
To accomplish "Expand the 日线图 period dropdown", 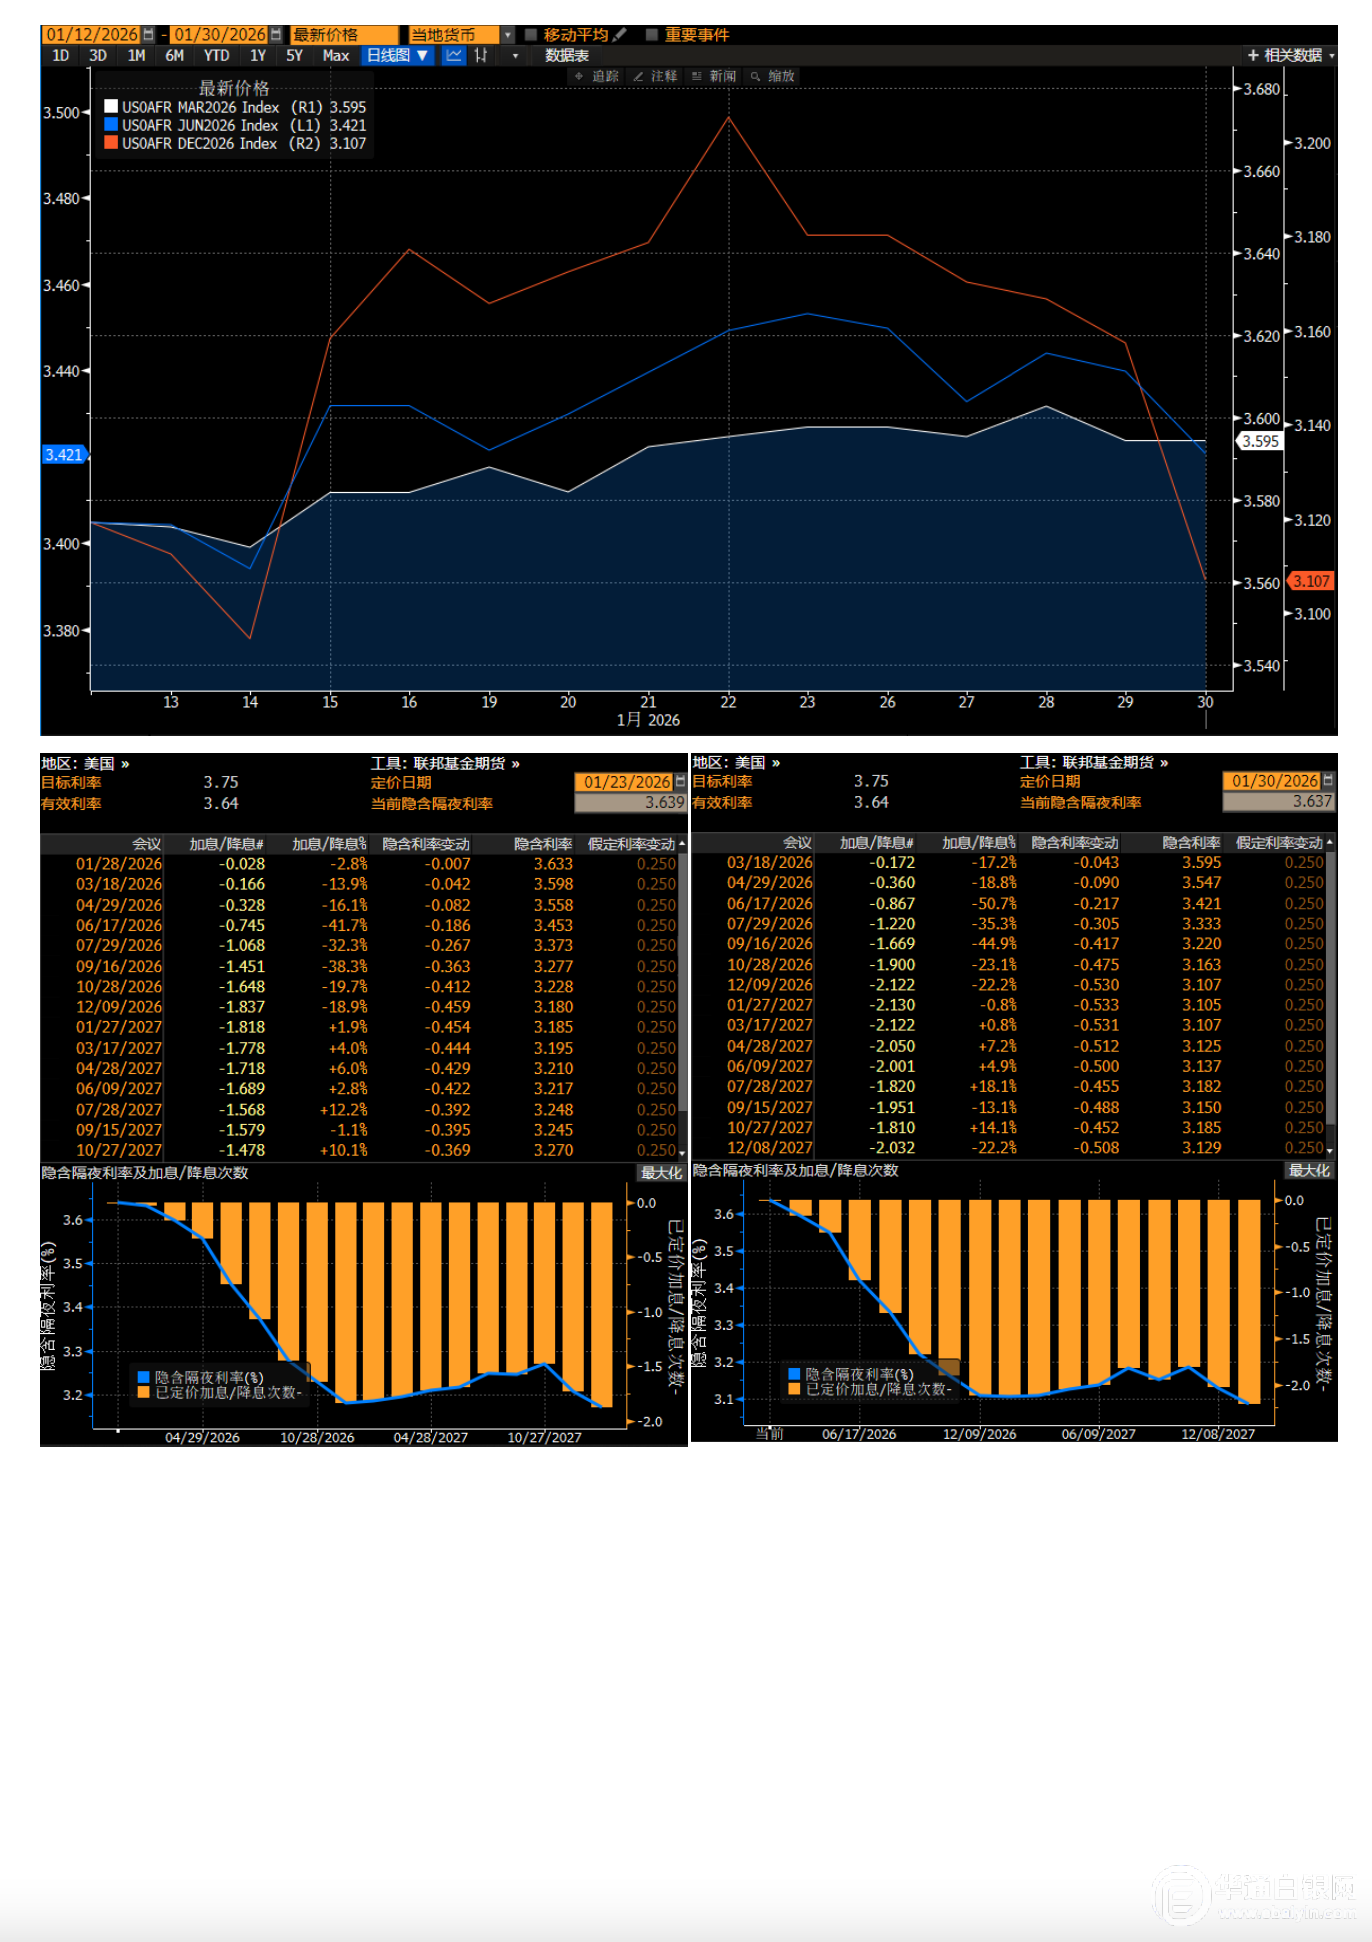I will [x=397, y=56].
